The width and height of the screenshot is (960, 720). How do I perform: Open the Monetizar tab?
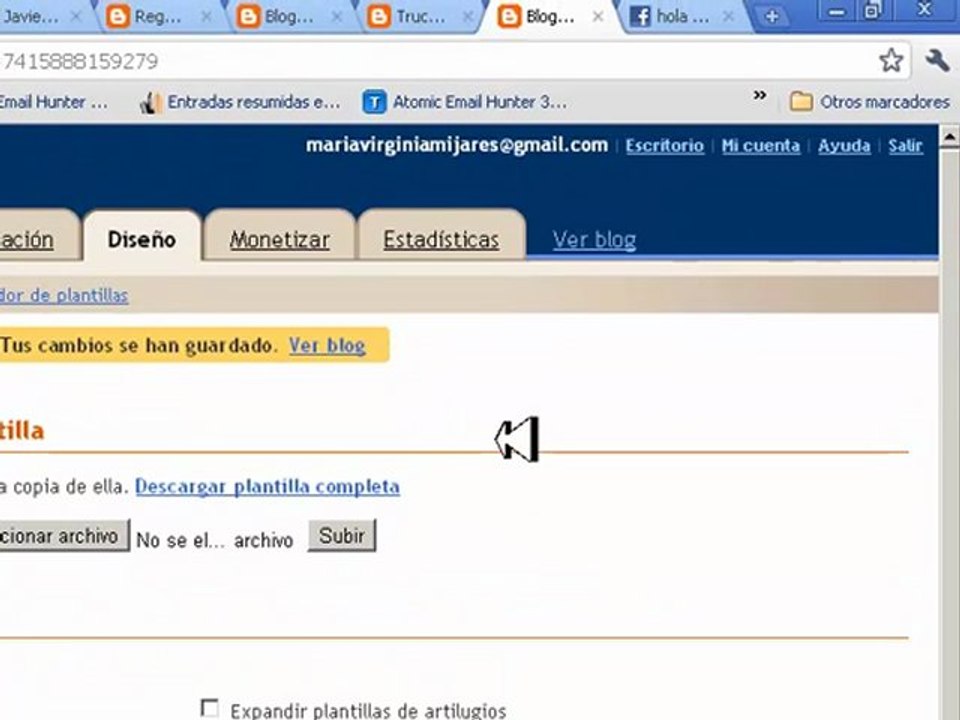[280, 239]
